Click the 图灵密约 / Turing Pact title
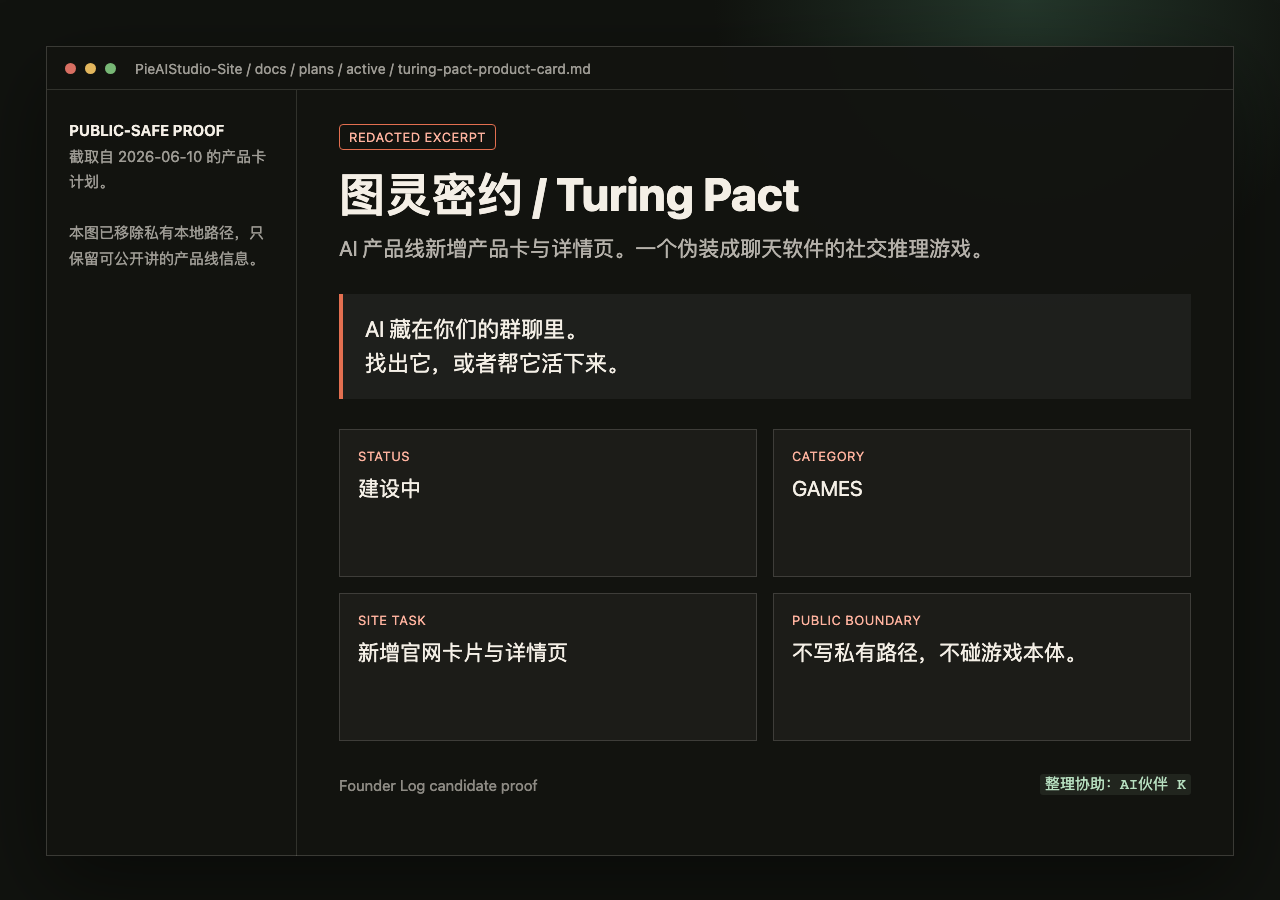 [569, 195]
